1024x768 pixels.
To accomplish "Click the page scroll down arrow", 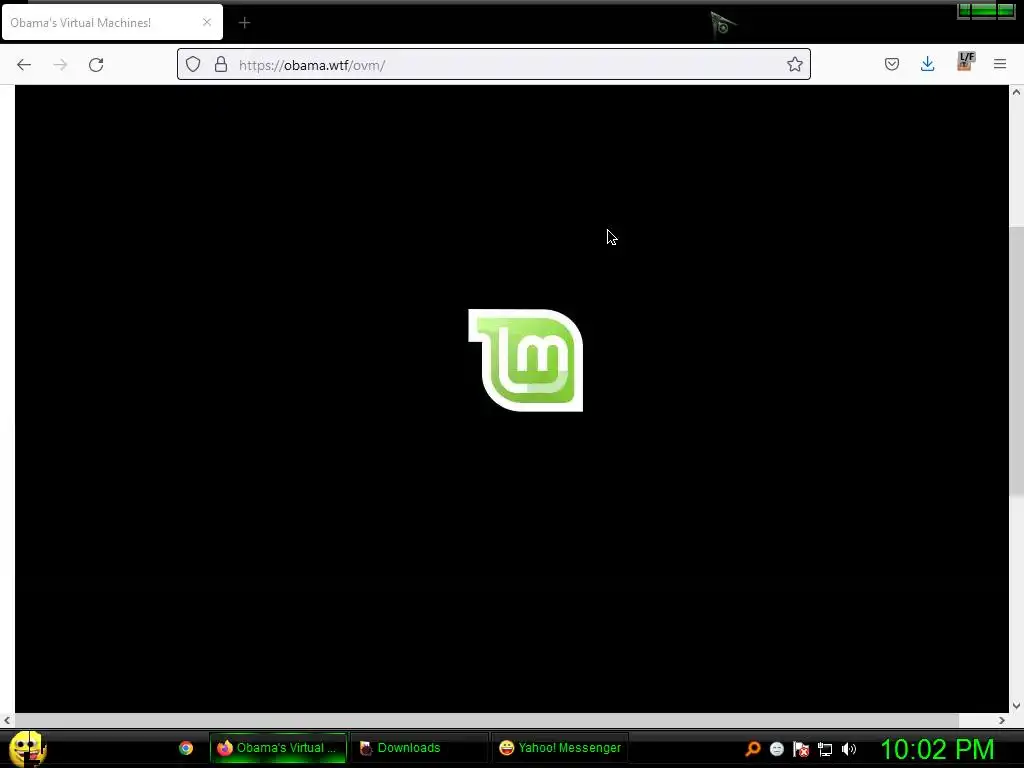I will (x=1016, y=706).
